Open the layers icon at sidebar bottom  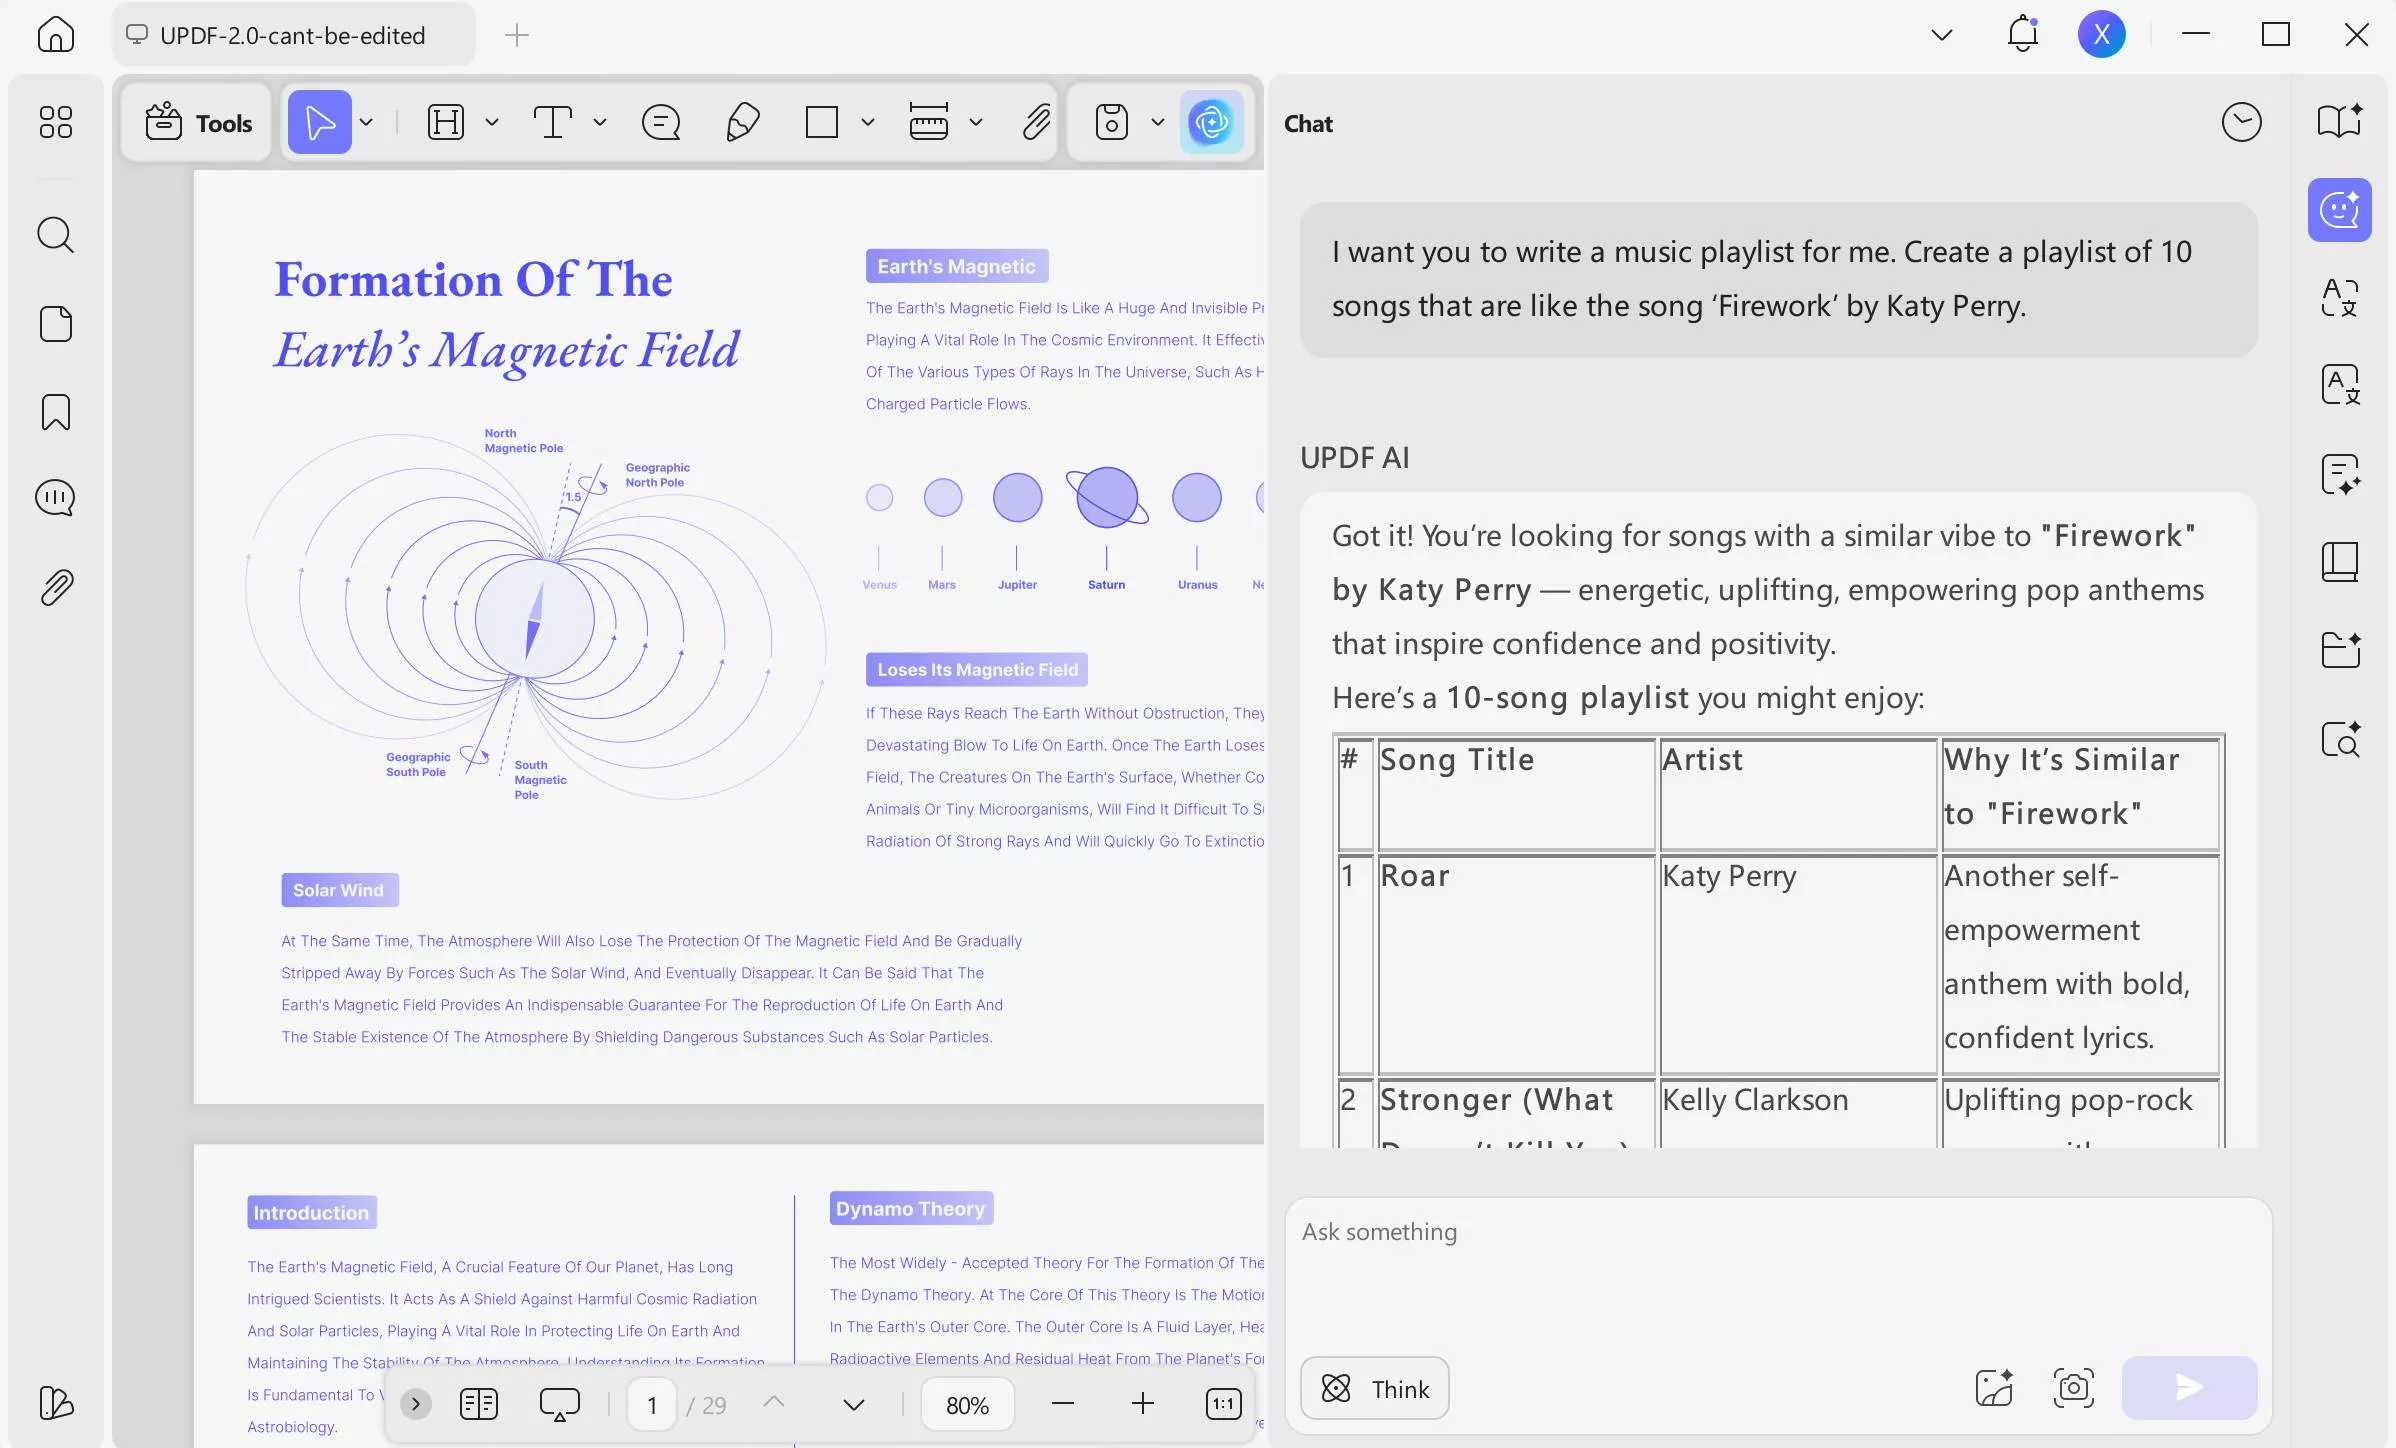click(55, 1402)
